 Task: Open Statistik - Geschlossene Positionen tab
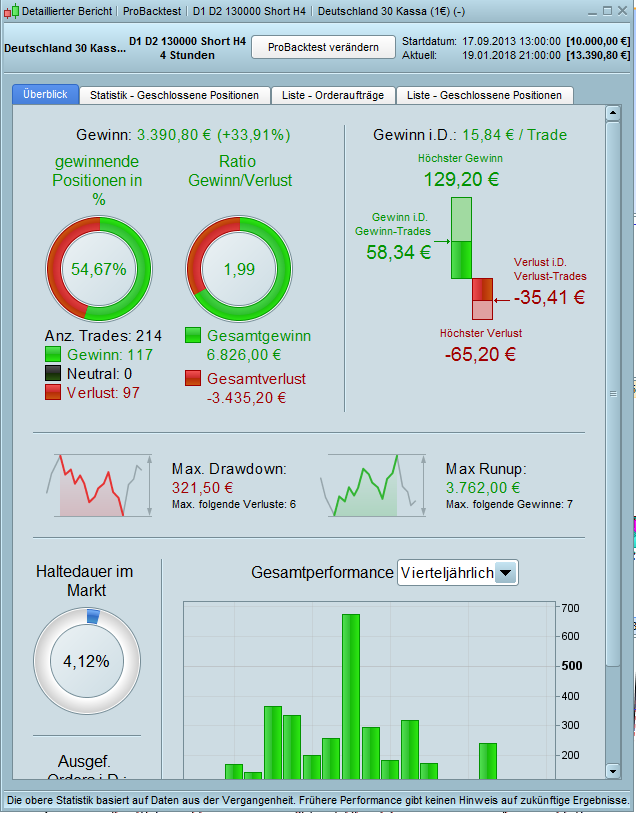click(x=174, y=95)
